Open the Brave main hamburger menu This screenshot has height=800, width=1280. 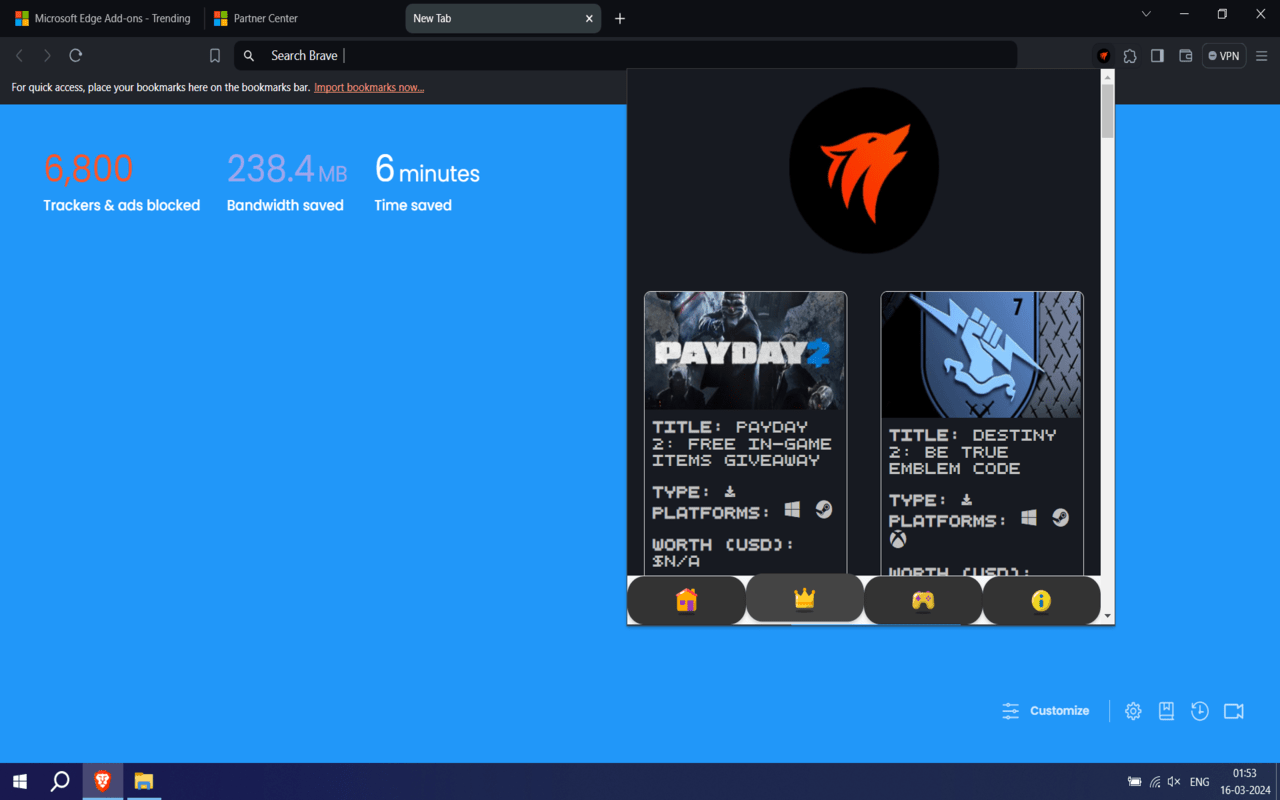tap(1262, 56)
